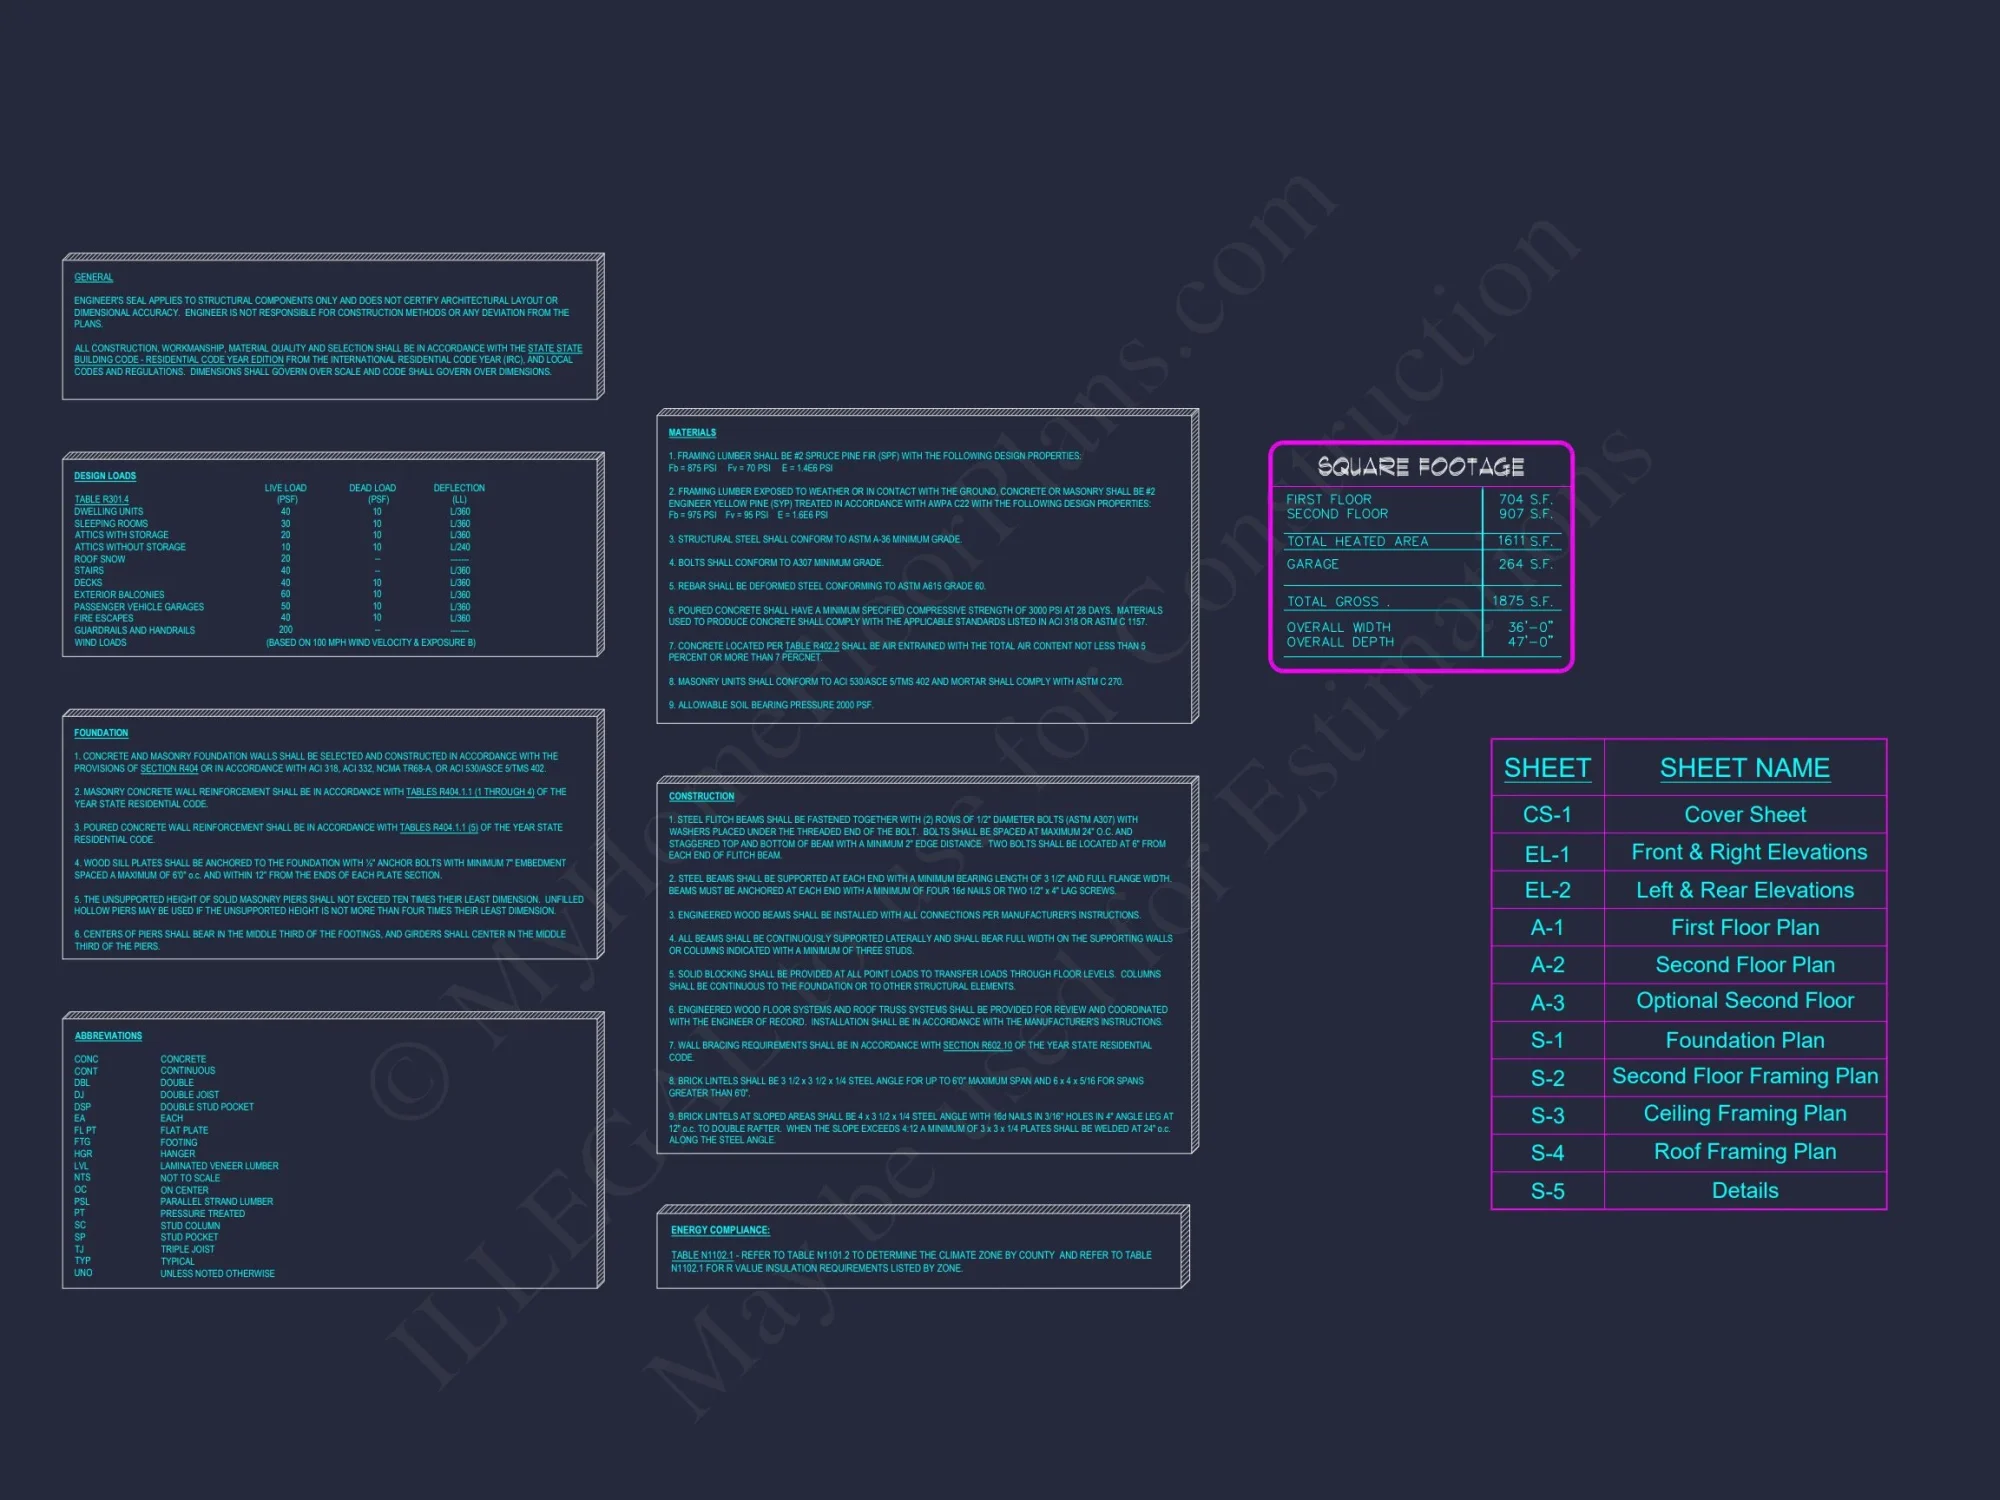Viewport: 2000px width, 1500px height.
Task: Click the GENERAL notes heading
Action: (93, 277)
